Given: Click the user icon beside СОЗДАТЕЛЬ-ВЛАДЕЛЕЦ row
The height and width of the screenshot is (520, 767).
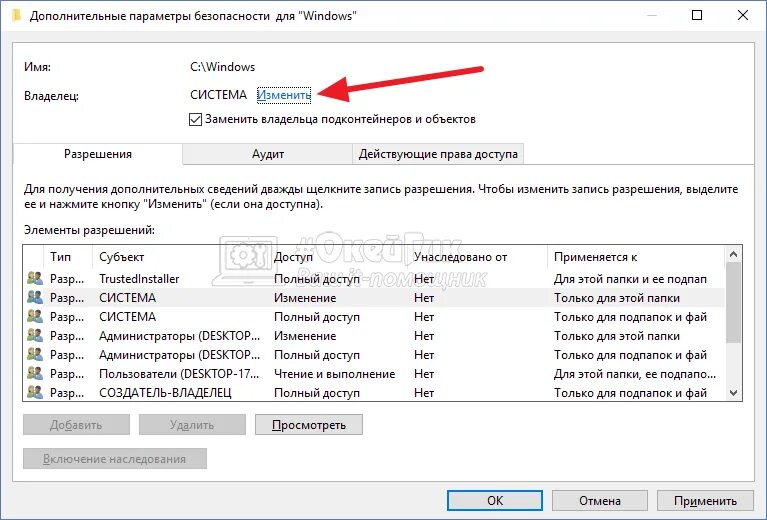Looking at the screenshot, I should click(x=35, y=392).
